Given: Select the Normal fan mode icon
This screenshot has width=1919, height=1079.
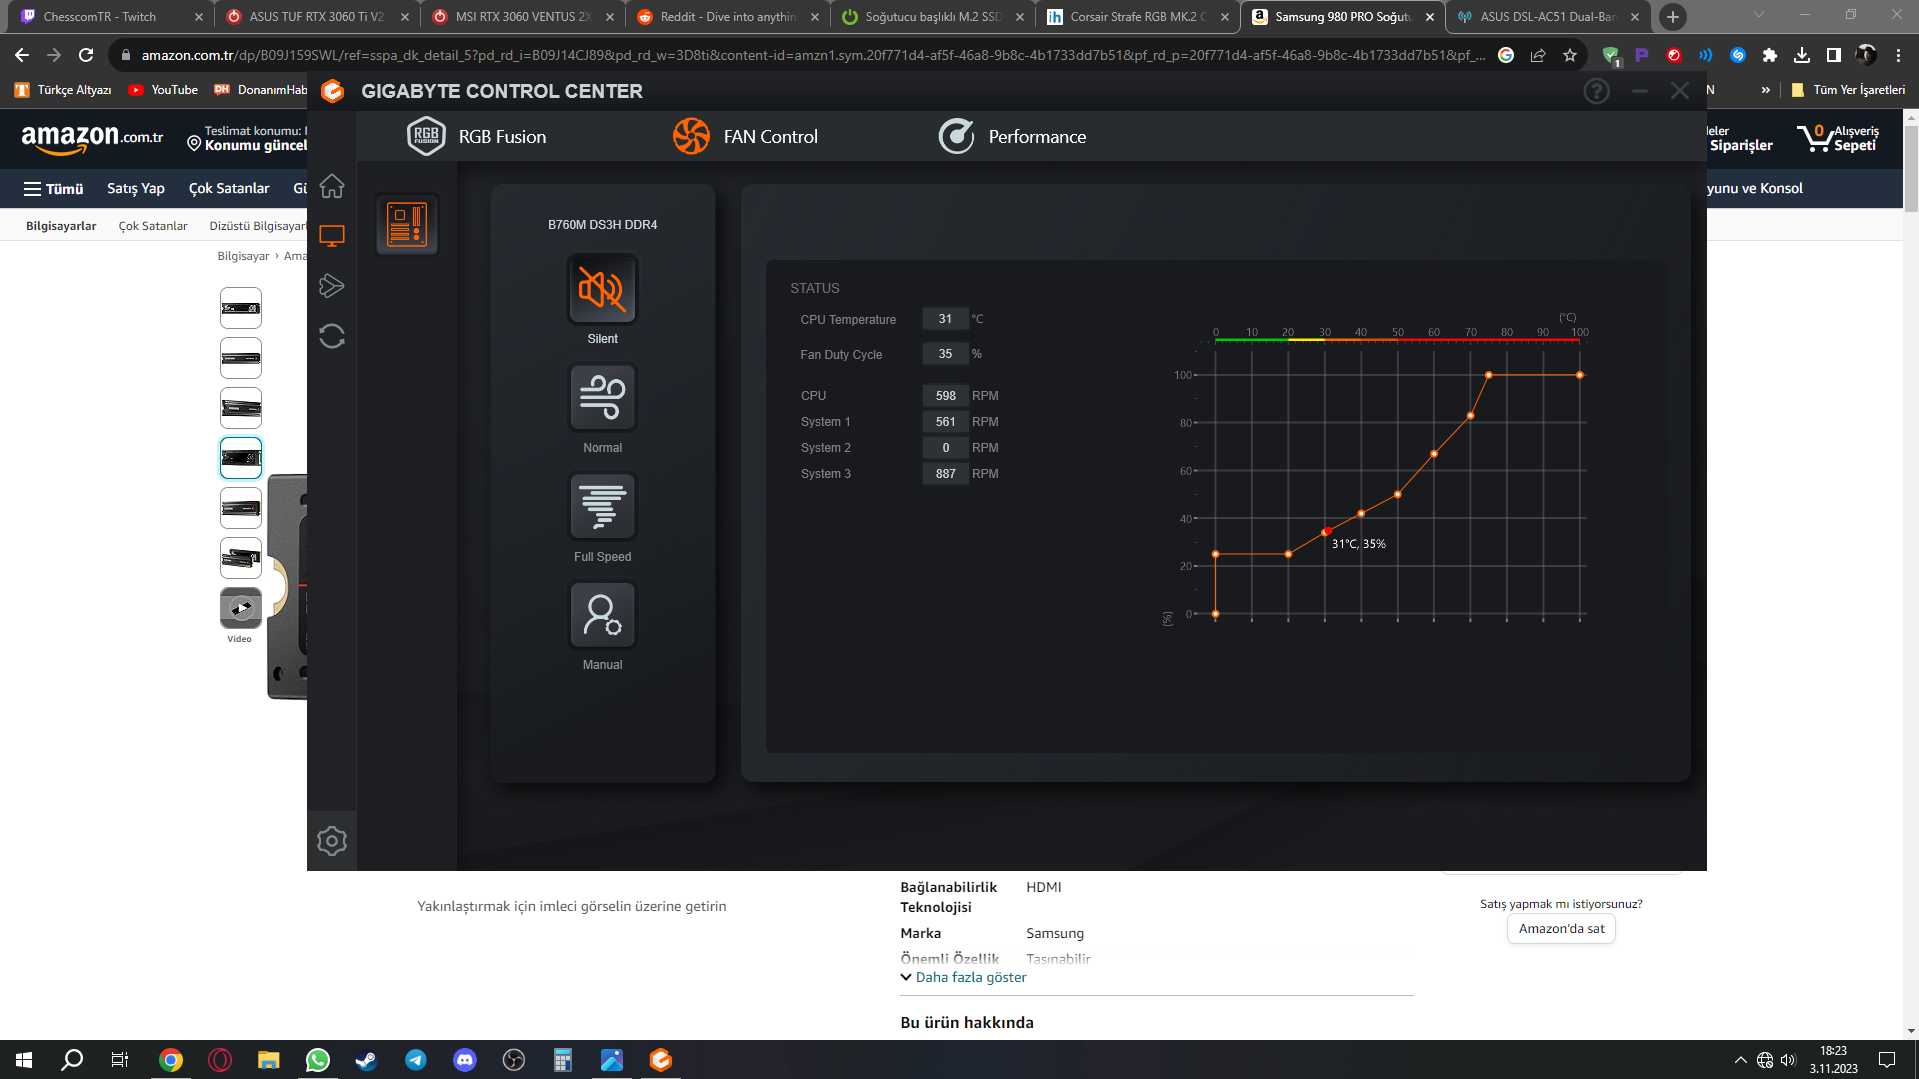Looking at the screenshot, I should point(602,398).
